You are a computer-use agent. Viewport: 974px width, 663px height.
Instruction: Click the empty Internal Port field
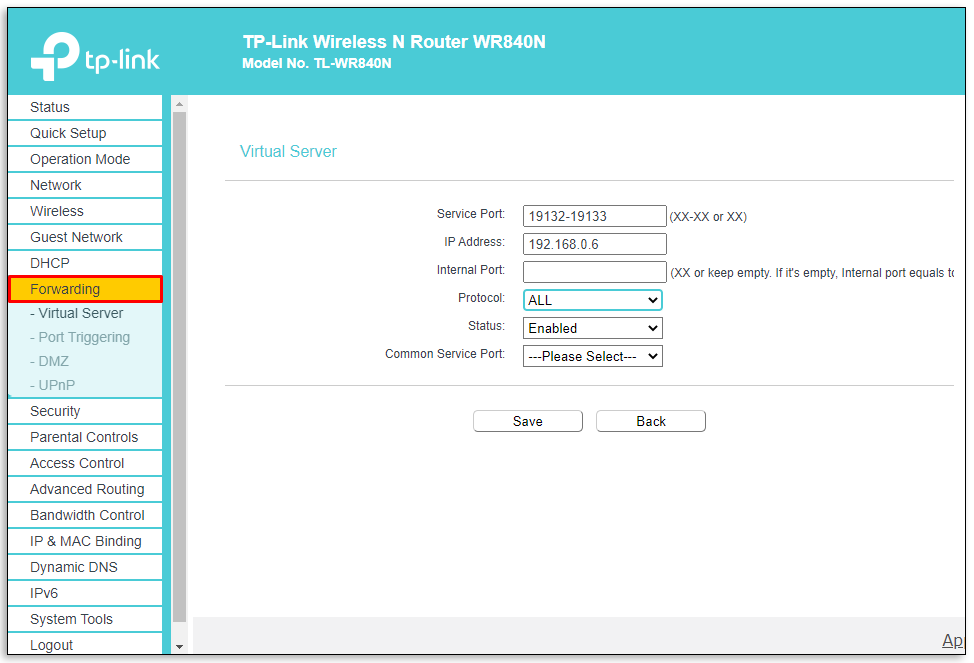(x=594, y=272)
